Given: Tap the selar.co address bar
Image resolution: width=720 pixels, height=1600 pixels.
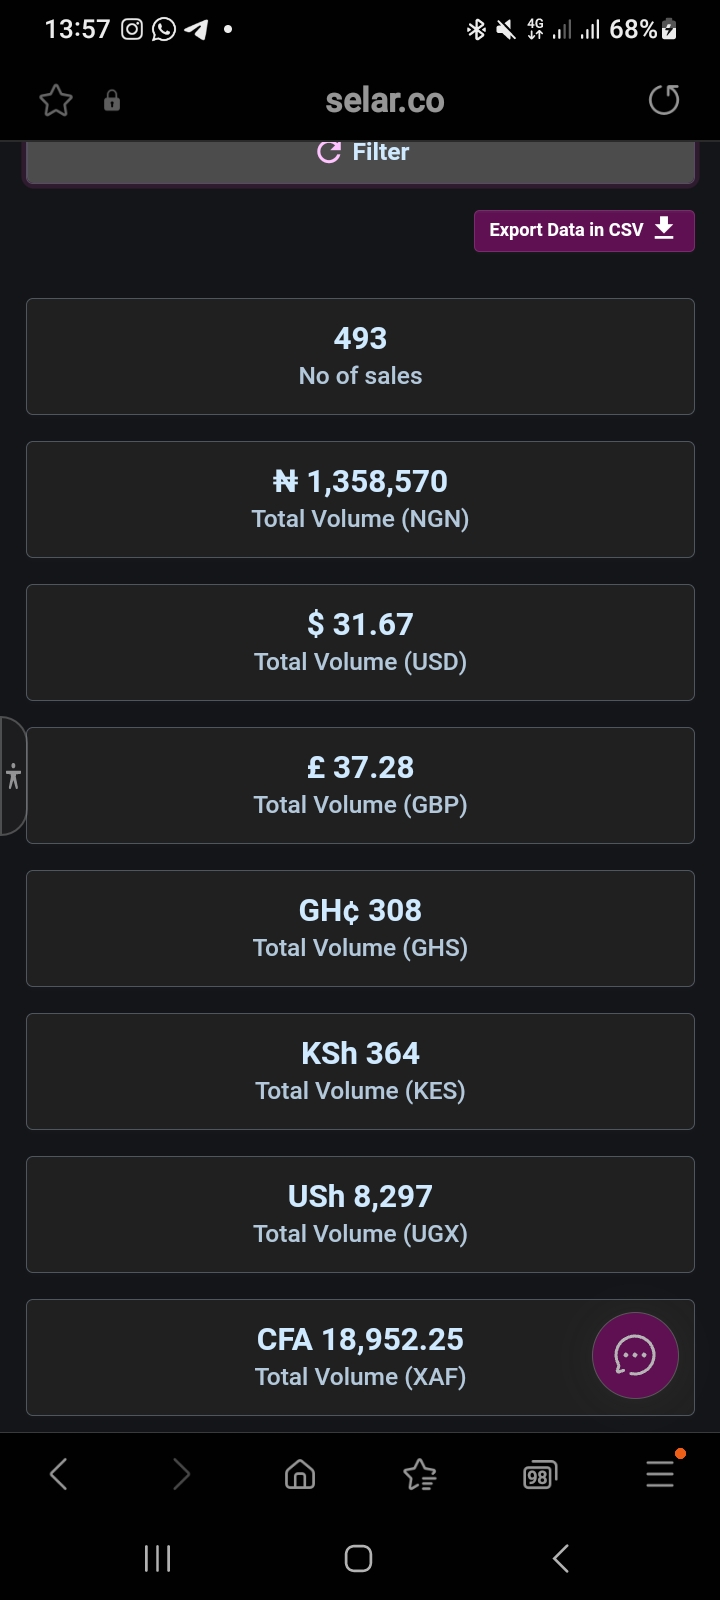Looking at the screenshot, I should pyautogui.click(x=385, y=100).
